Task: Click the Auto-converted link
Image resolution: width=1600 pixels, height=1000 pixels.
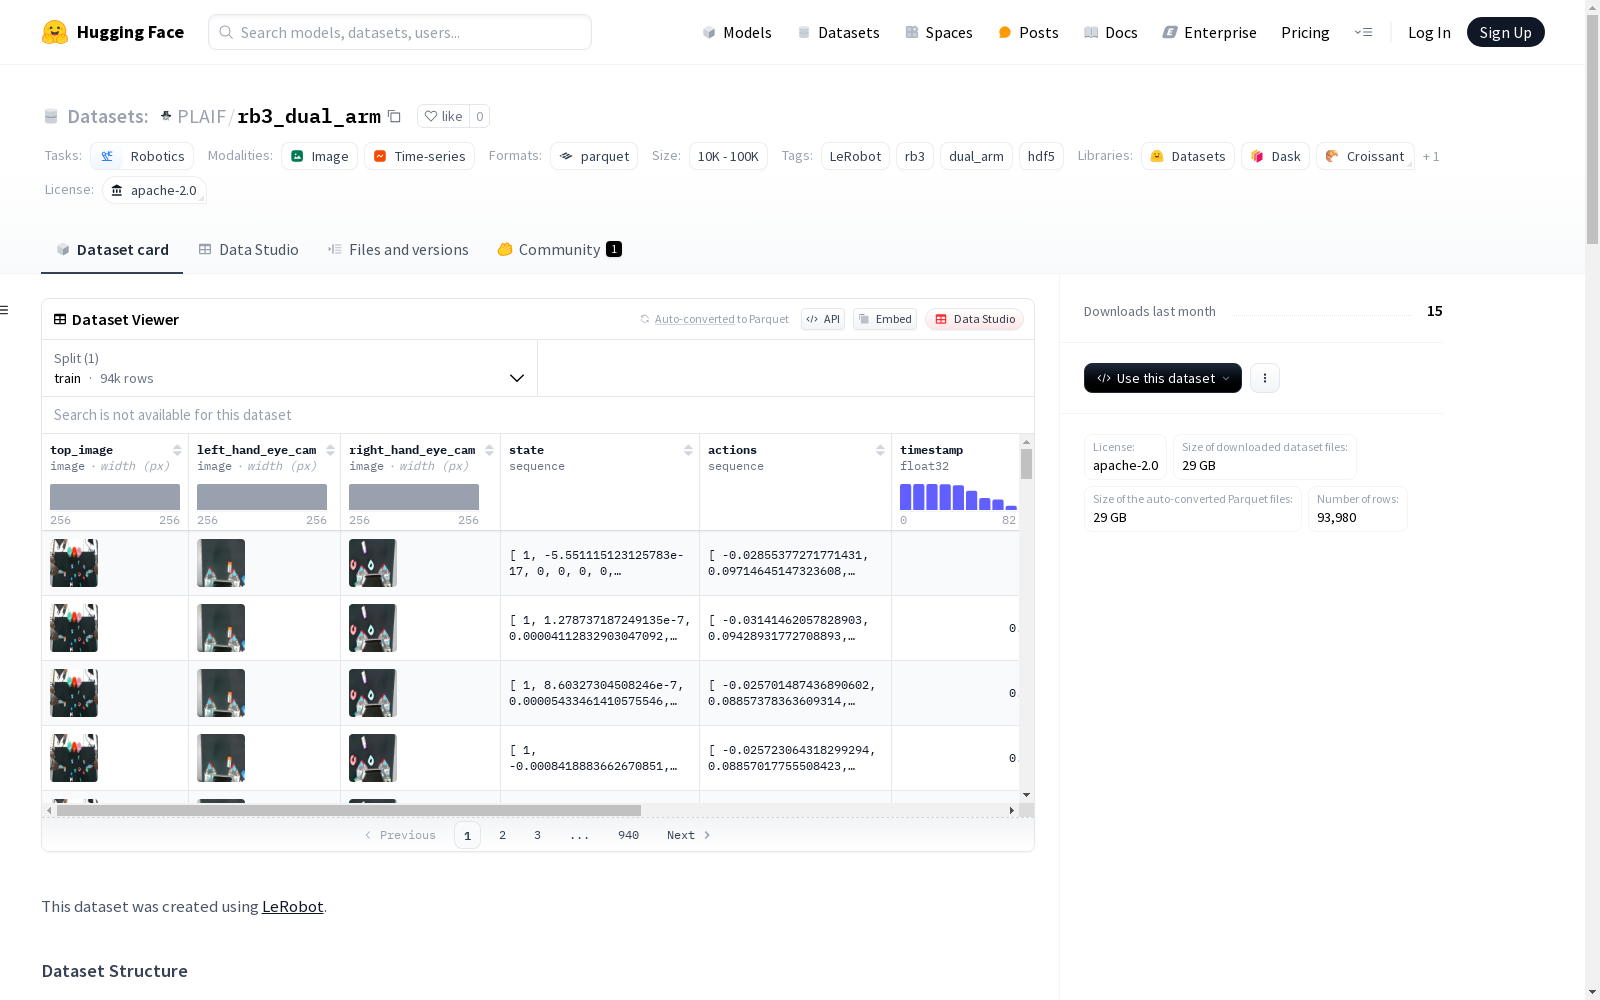Action: (x=695, y=319)
